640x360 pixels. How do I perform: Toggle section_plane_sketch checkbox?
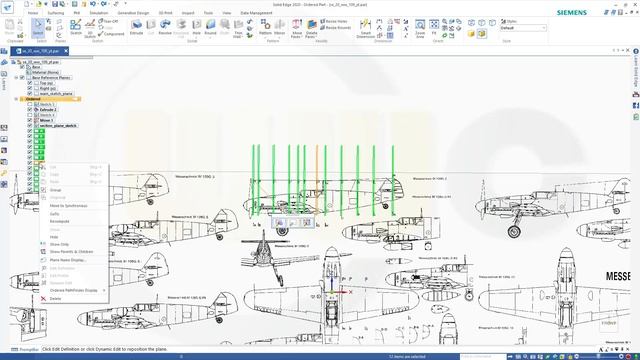pyautogui.click(x=30, y=126)
